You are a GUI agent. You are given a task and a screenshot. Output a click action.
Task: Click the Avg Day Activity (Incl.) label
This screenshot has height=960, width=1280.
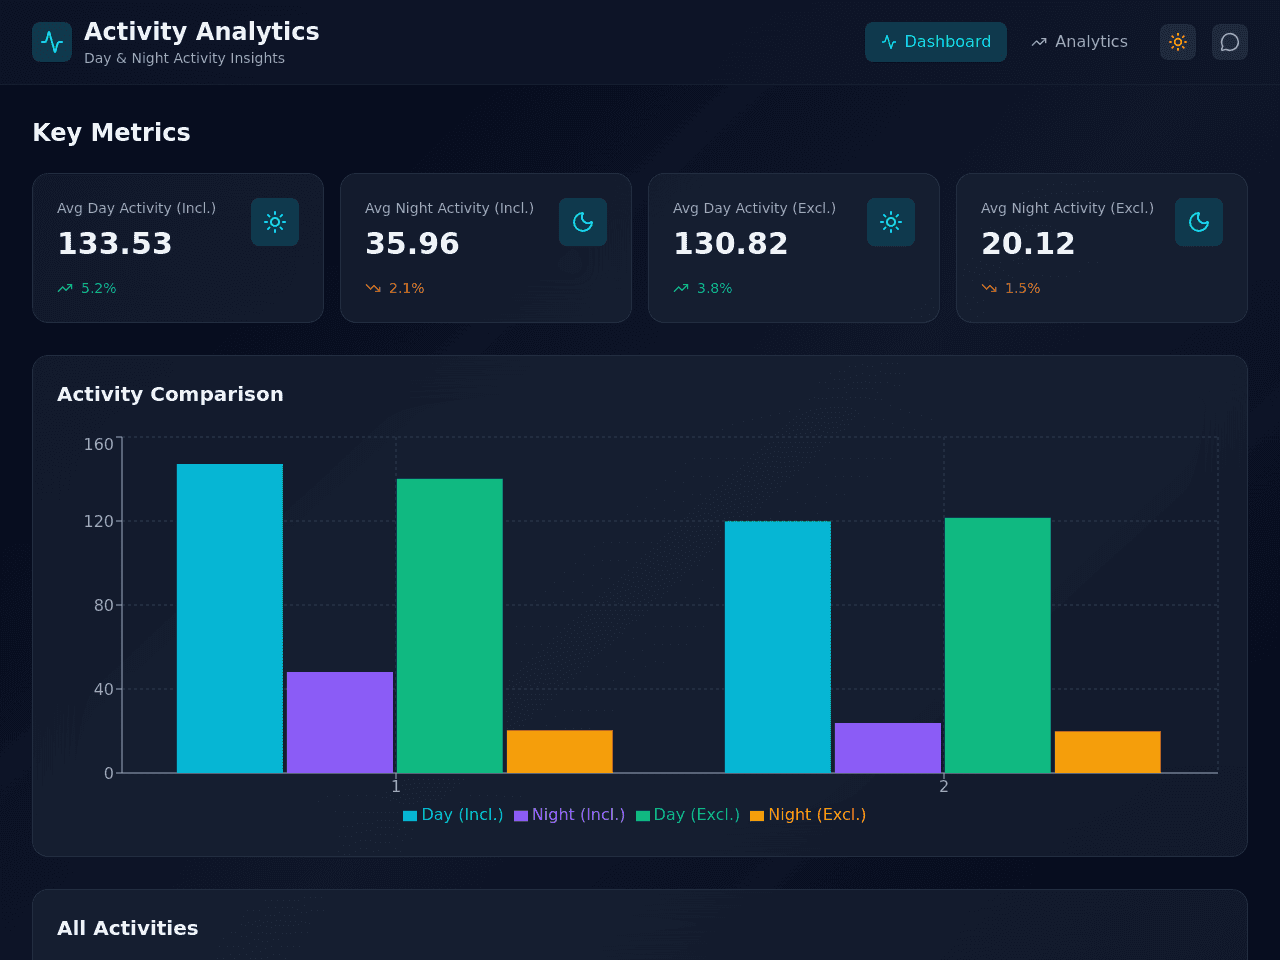(x=136, y=208)
